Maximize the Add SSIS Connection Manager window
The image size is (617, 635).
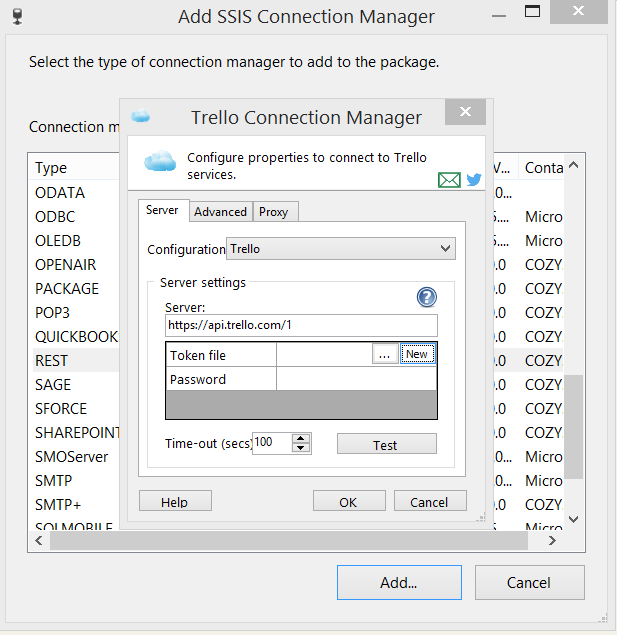pyautogui.click(x=532, y=12)
